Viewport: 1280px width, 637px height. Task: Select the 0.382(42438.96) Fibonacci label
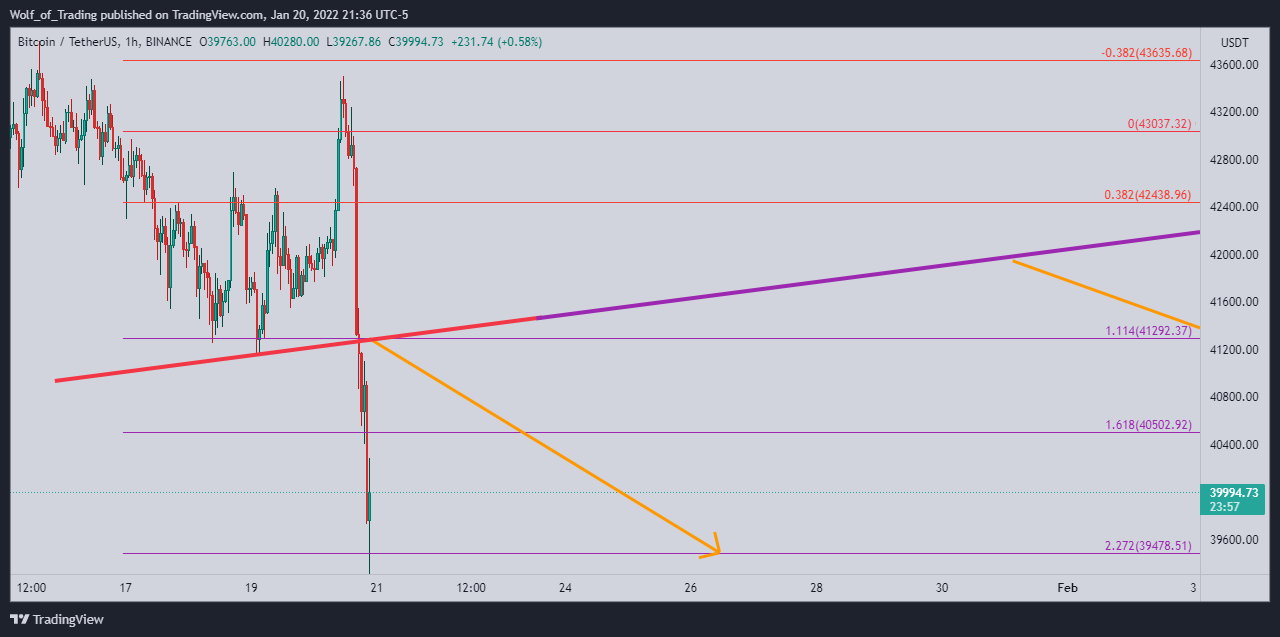(x=1148, y=195)
